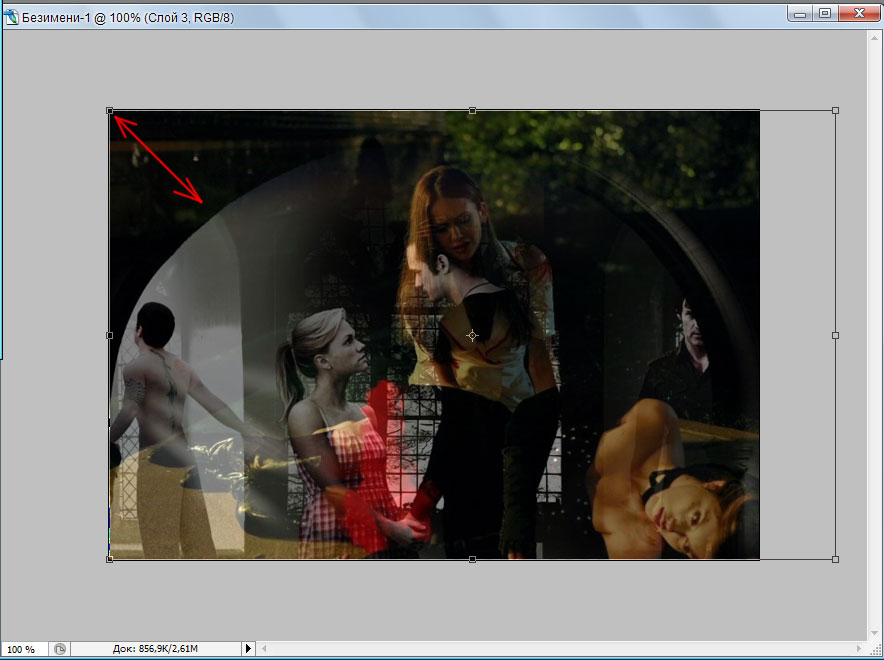Click the horizontal scrollbar left arrow
This screenshot has height=660, width=884.
[265, 649]
